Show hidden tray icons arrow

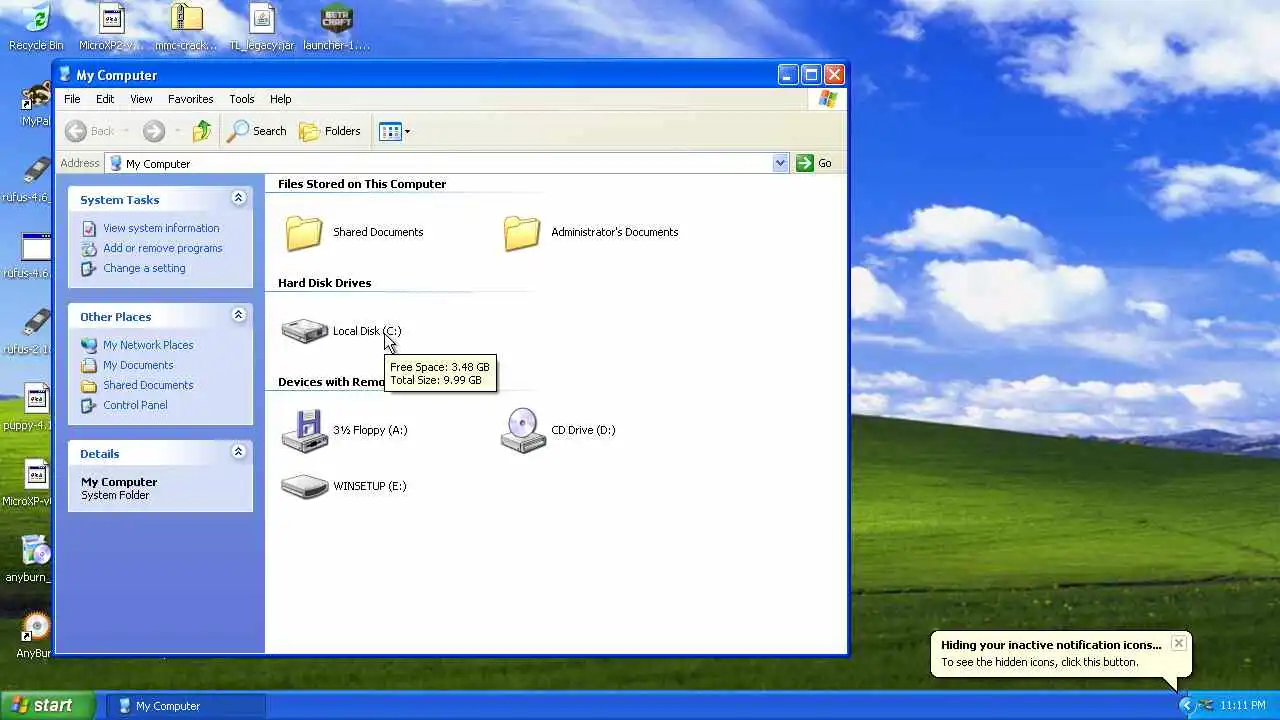coord(1187,705)
